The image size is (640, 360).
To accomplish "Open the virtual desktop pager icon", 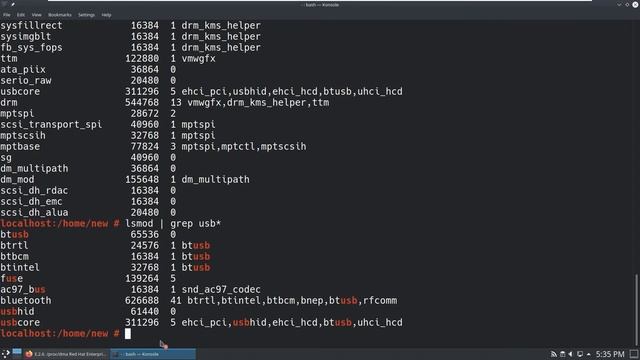I will 17,353.
